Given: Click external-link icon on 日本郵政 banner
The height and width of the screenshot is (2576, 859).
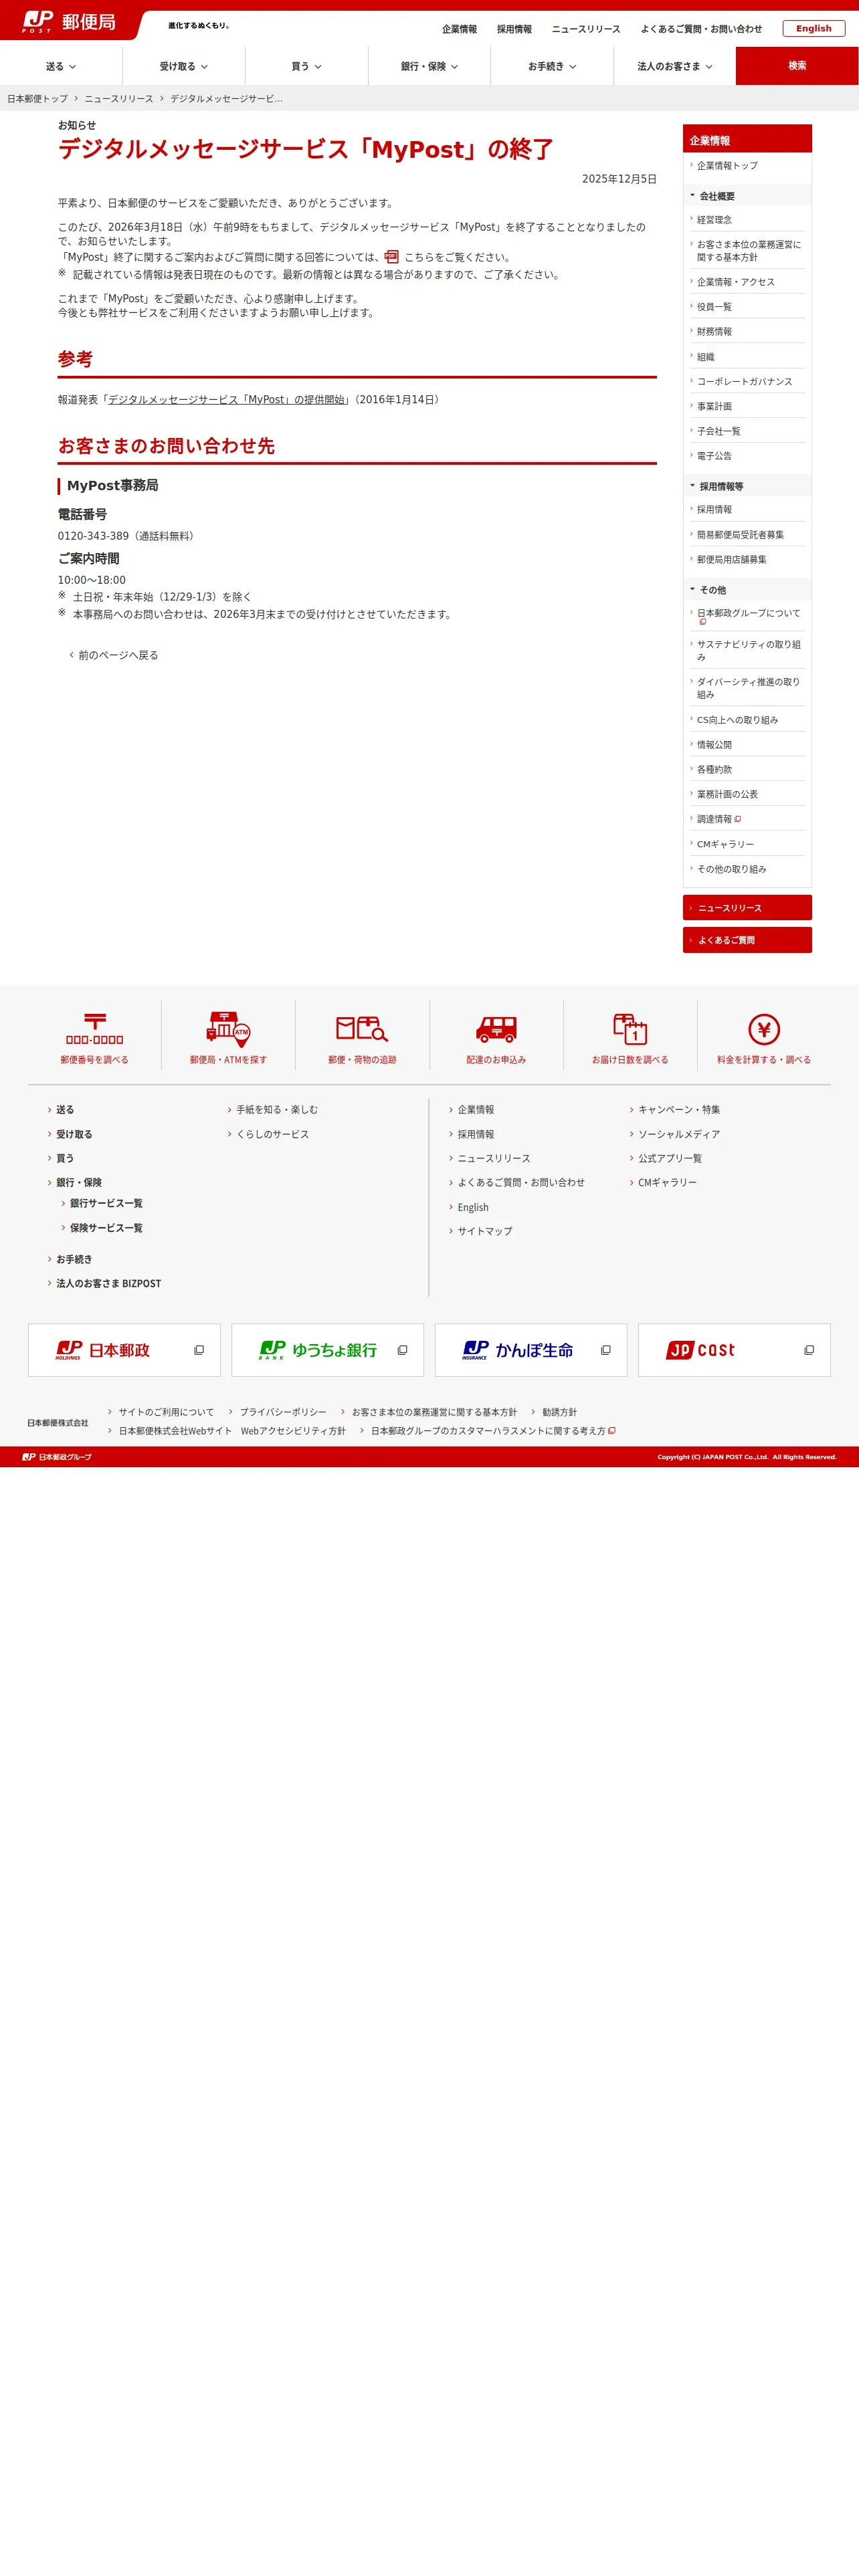Looking at the screenshot, I should click(199, 1350).
